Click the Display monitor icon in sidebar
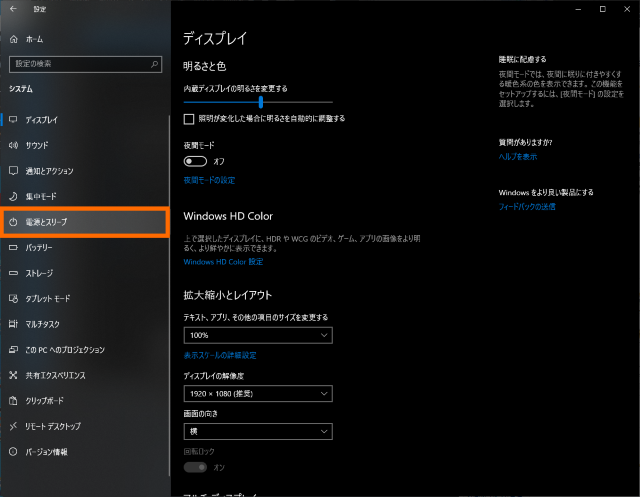 pos(14,120)
